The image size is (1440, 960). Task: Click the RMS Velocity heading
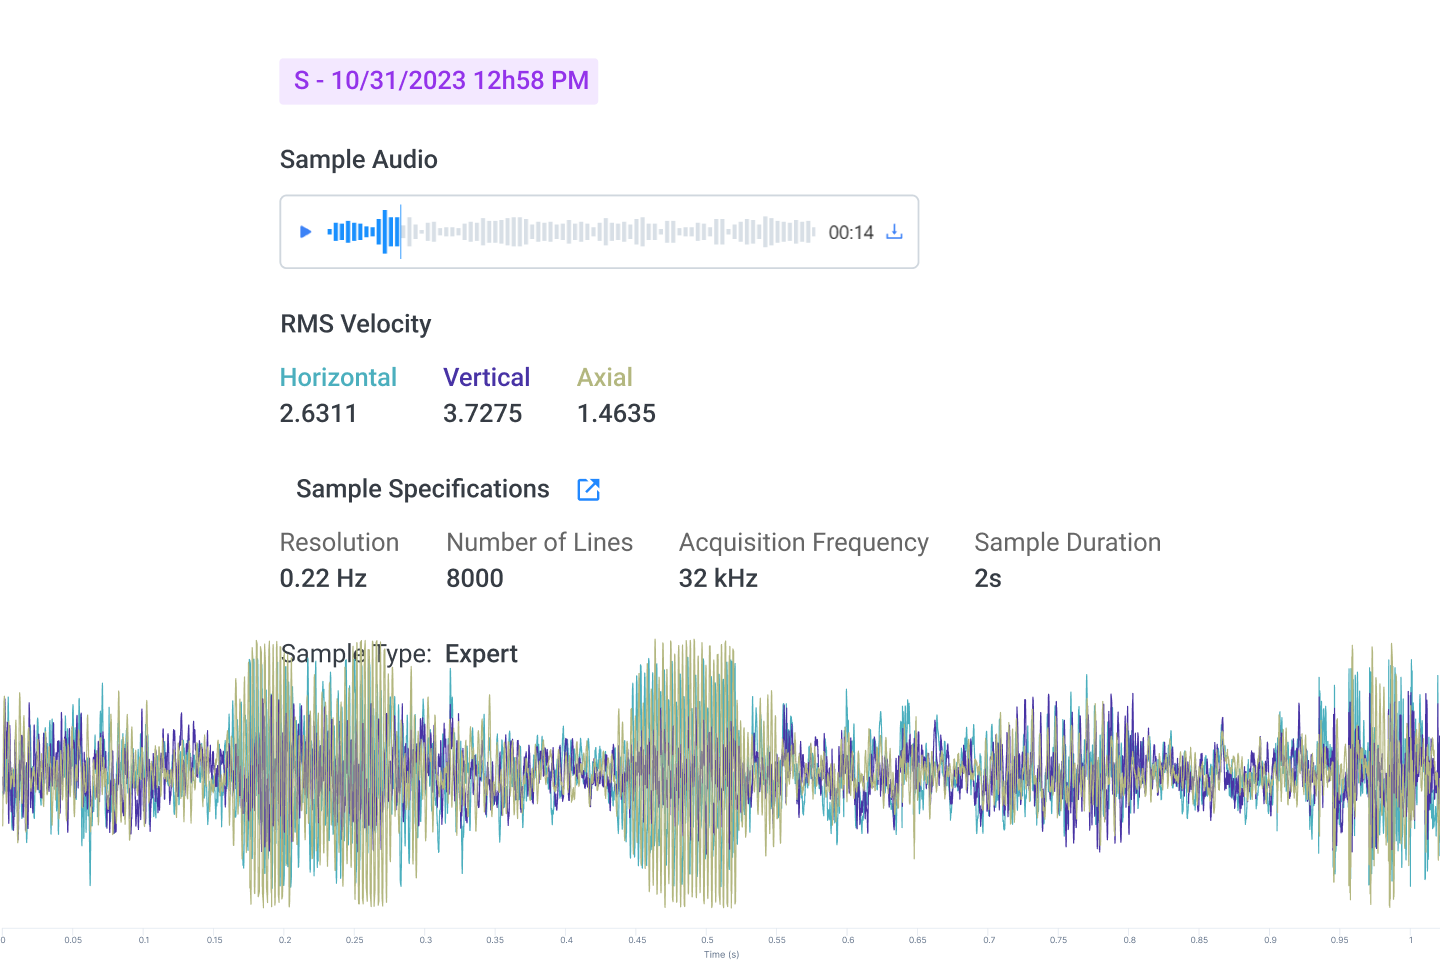click(355, 324)
